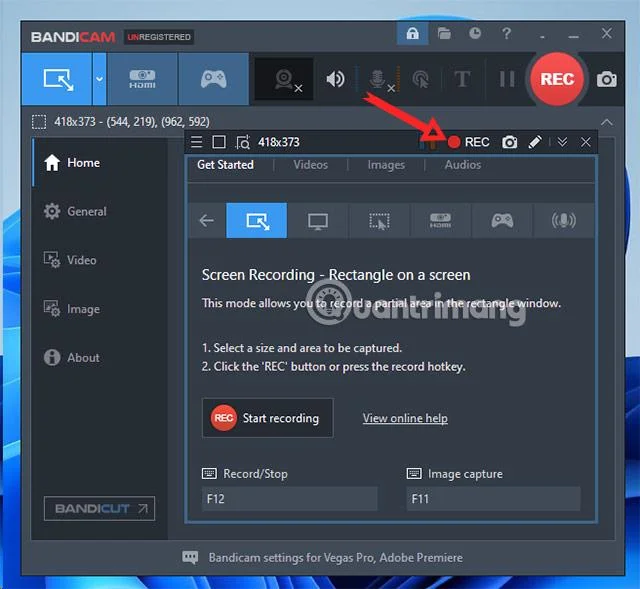Image resolution: width=640 pixels, height=589 pixels.
Task: Select the fullscreen monitor mode tile
Action: (318, 220)
